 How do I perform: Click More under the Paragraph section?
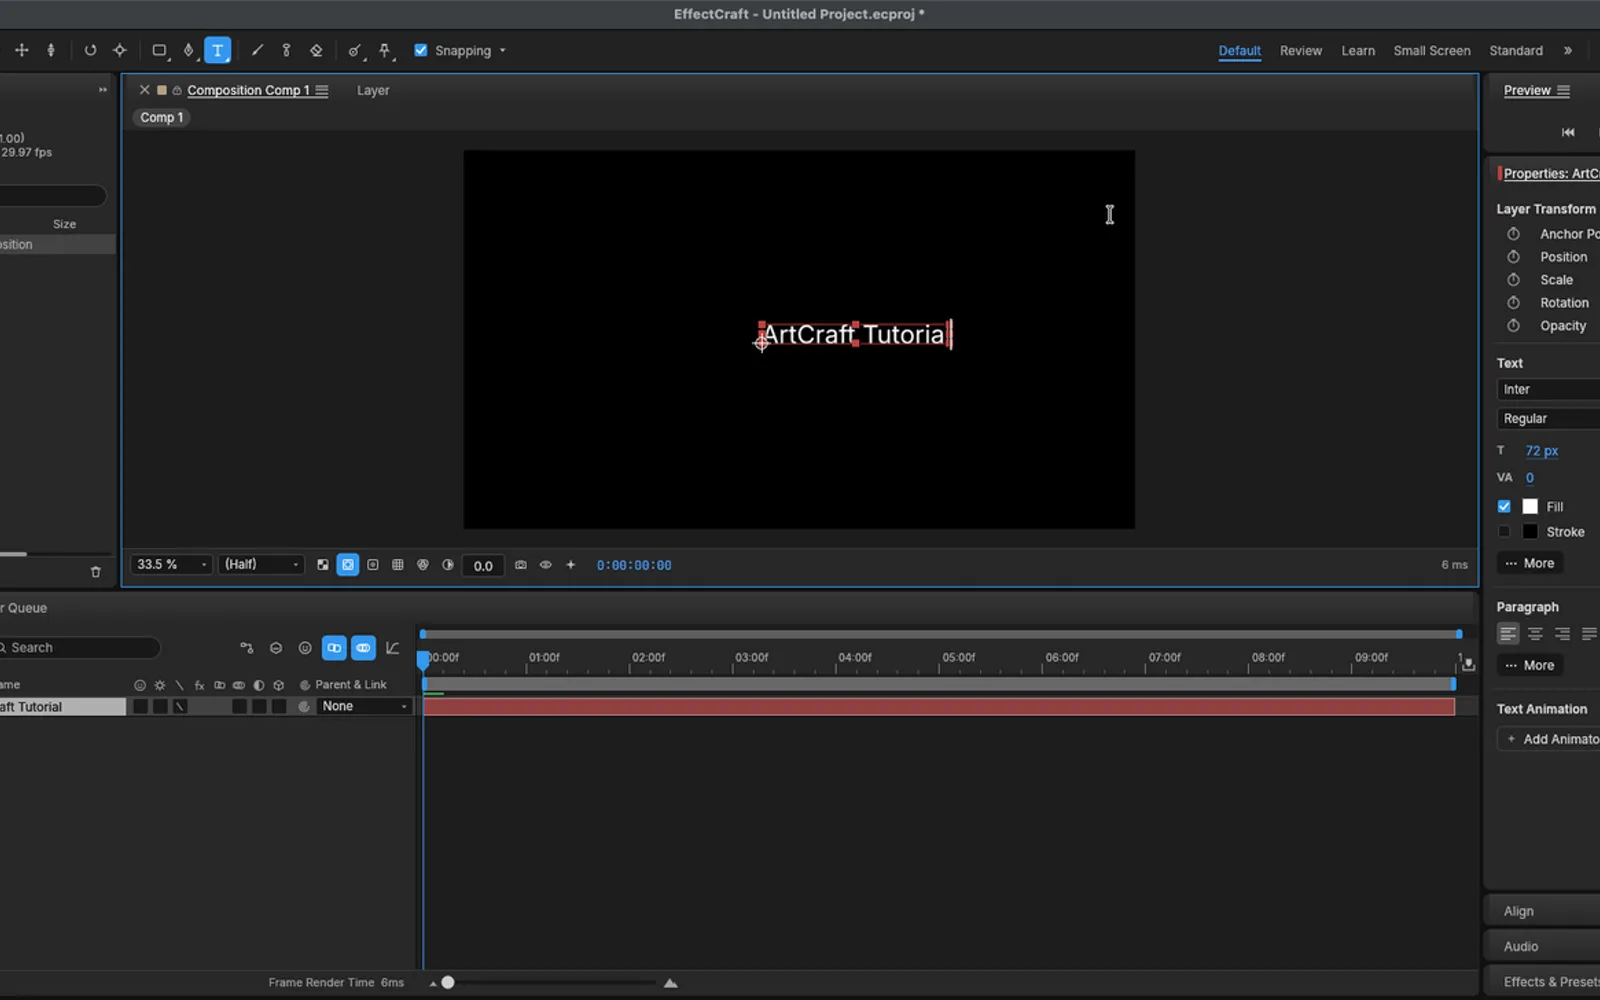tap(1530, 665)
